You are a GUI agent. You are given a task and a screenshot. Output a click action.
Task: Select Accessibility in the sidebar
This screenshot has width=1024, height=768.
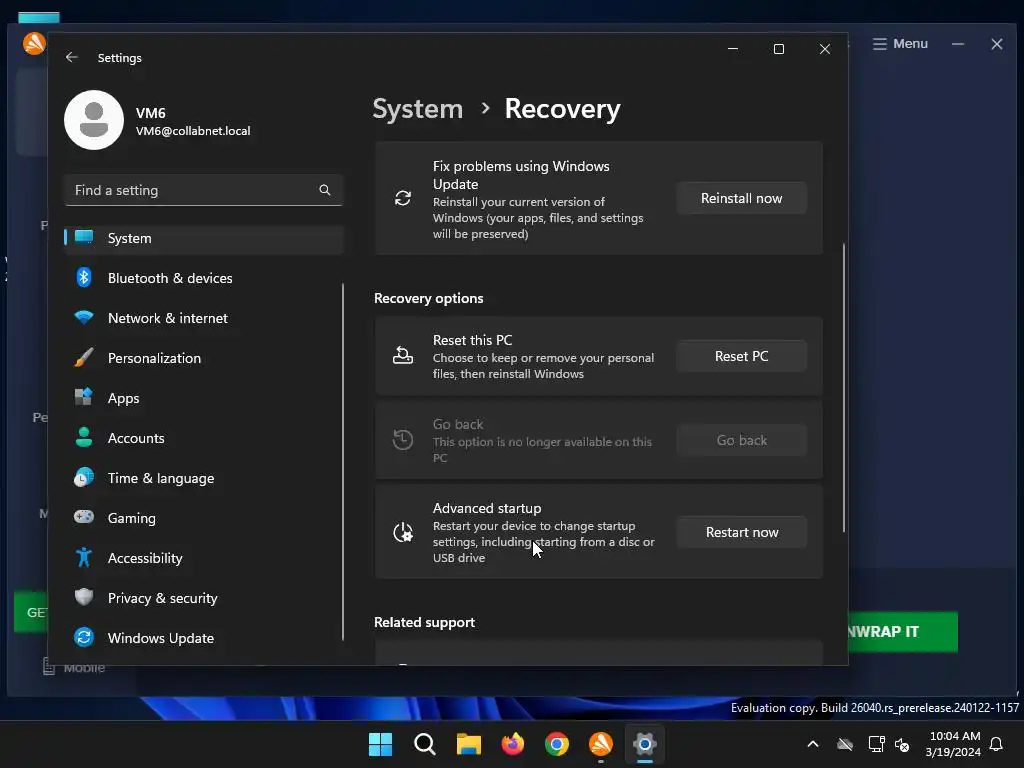(x=204, y=558)
